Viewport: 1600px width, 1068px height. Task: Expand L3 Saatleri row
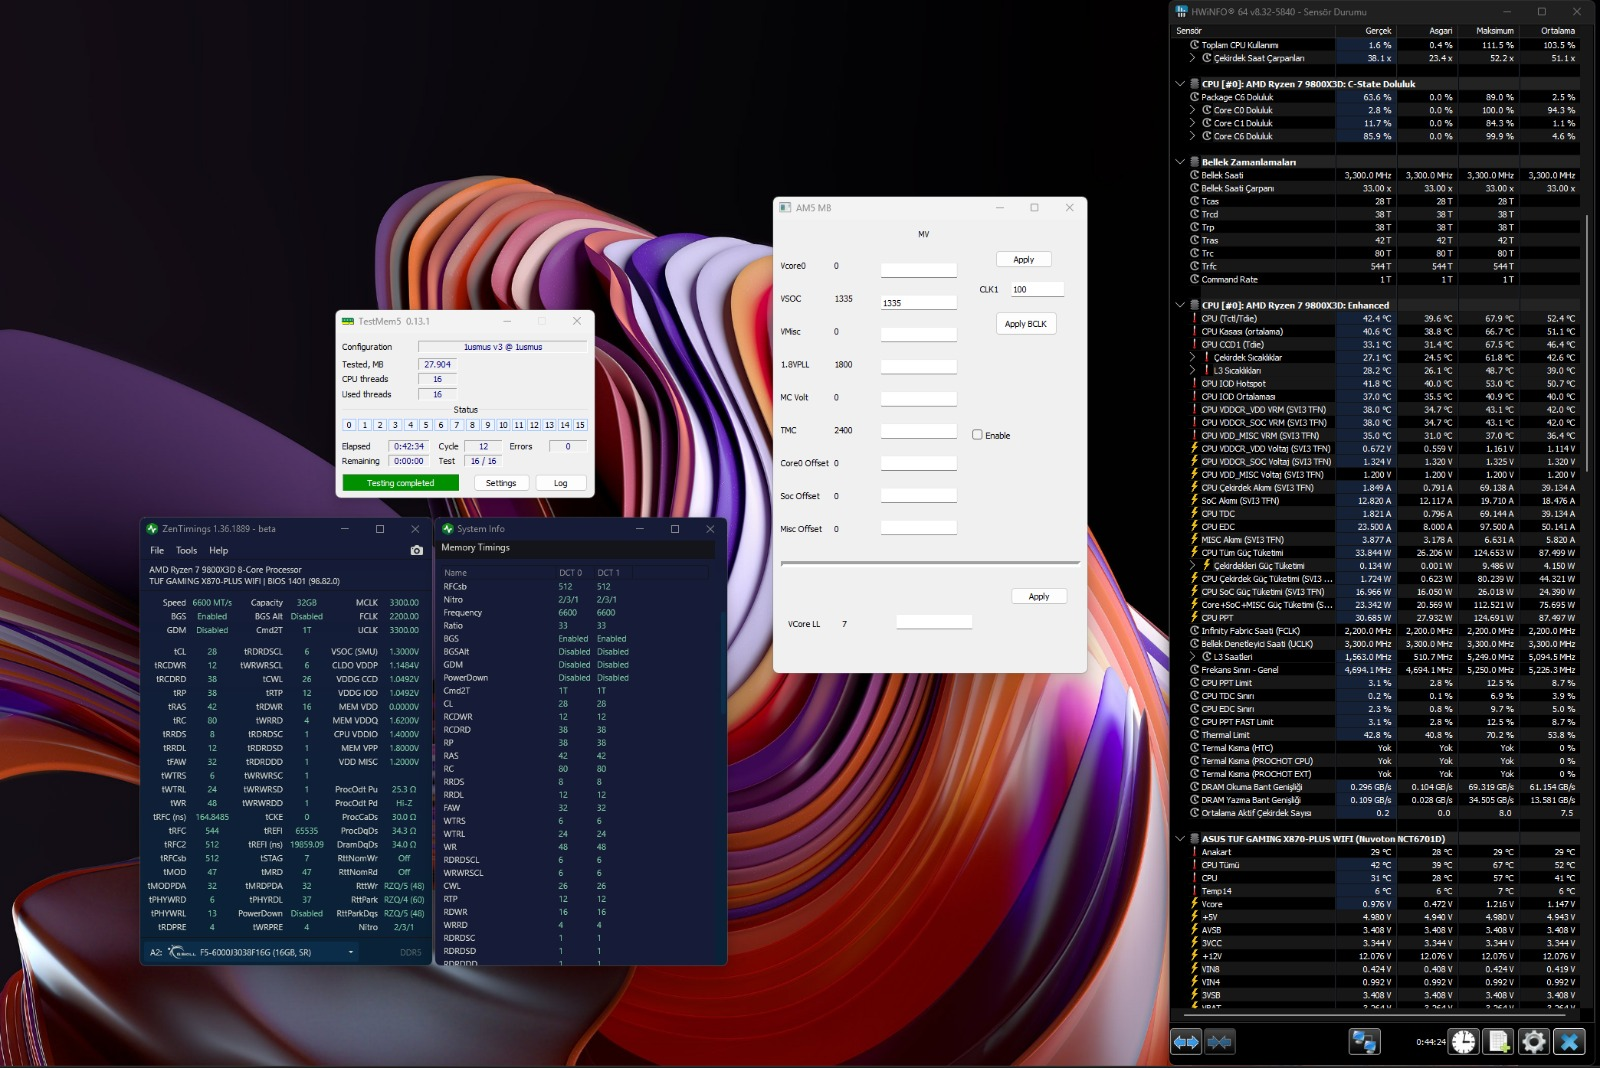(1193, 657)
